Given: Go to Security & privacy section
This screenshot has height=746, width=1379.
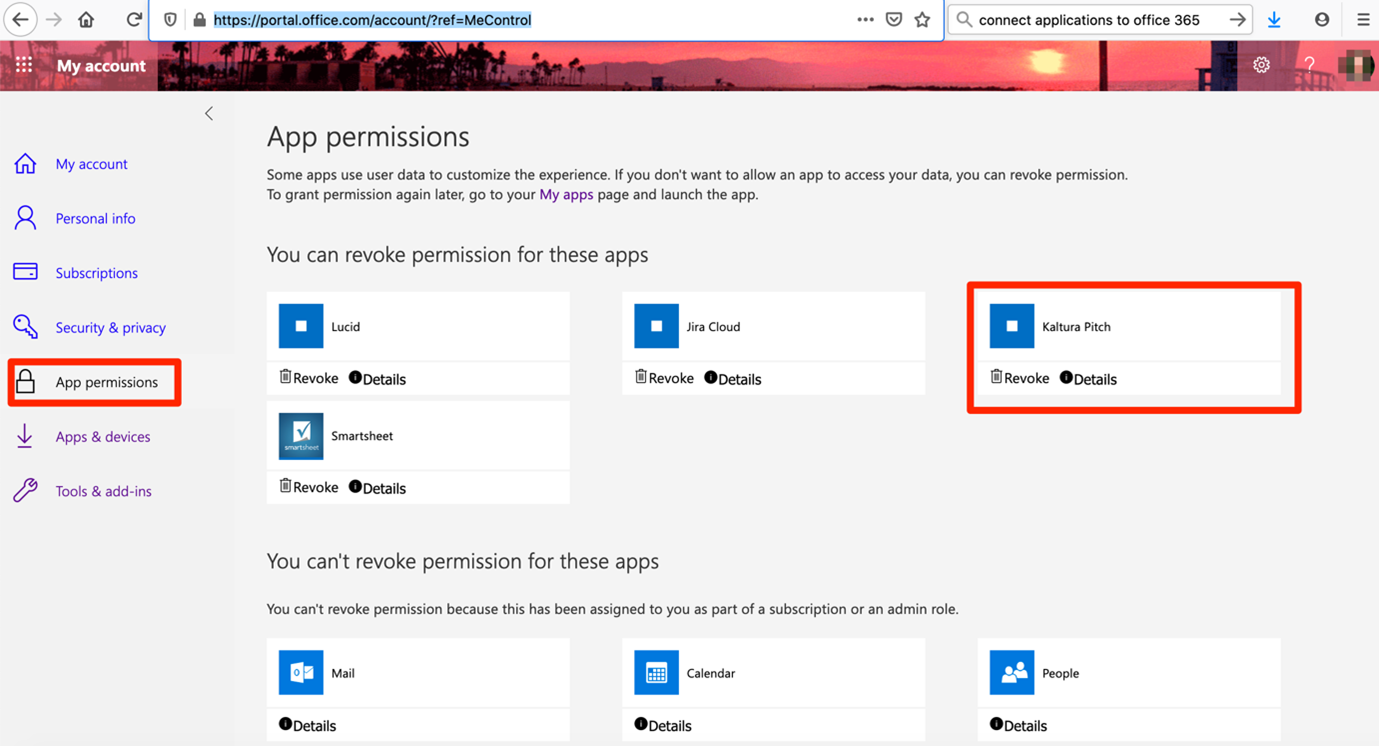Looking at the screenshot, I should 110,327.
